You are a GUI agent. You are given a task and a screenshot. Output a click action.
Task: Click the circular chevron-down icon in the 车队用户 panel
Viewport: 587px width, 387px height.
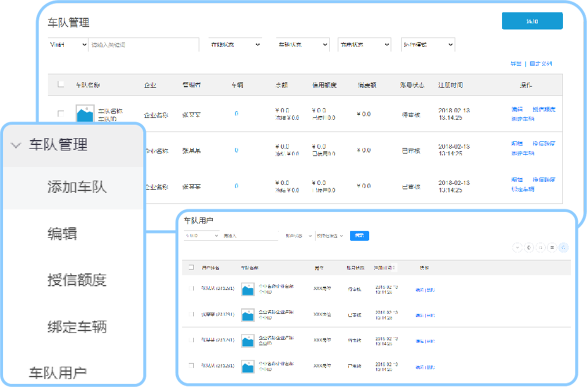tap(517, 247)
